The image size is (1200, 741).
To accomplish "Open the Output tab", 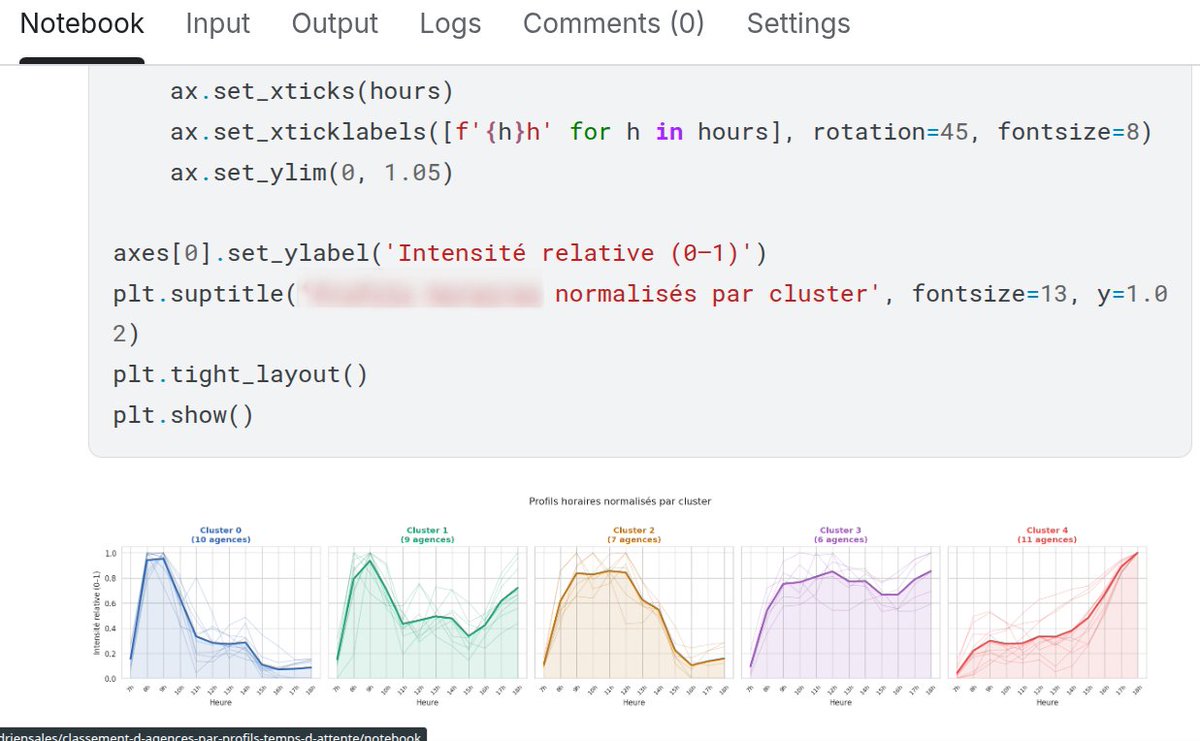I will 335,24.
